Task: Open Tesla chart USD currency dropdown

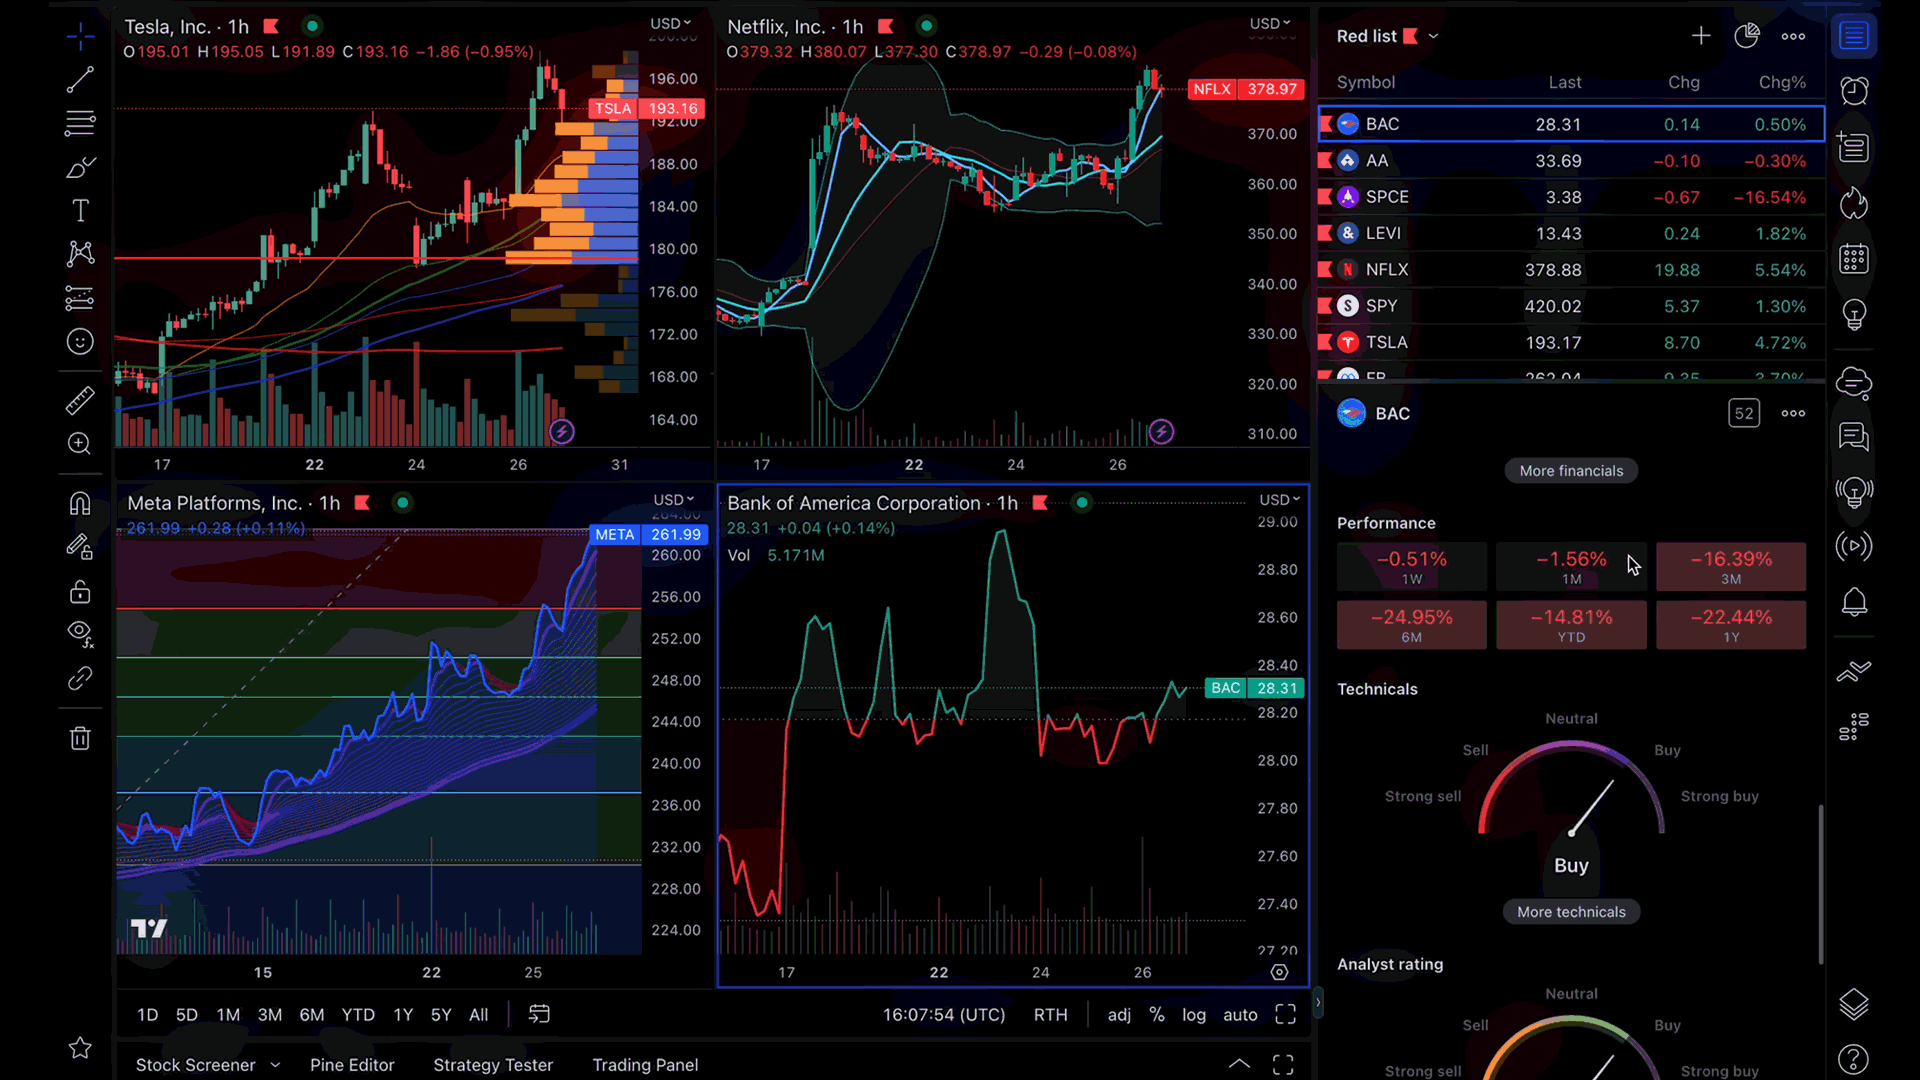Action: point(671,23)
